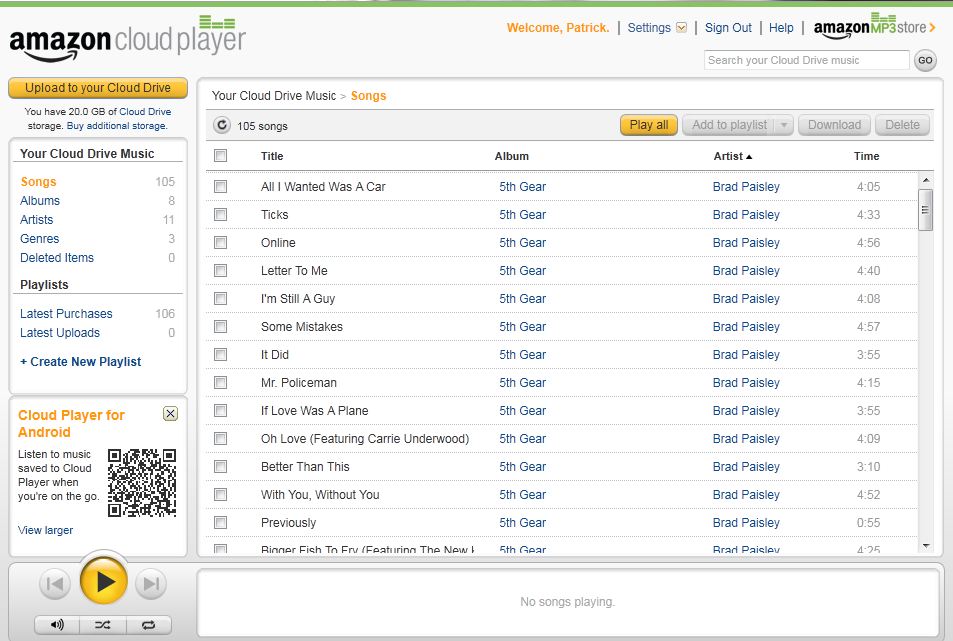
Task: Sort by the Title column header
Action: (x=272, y=156)
